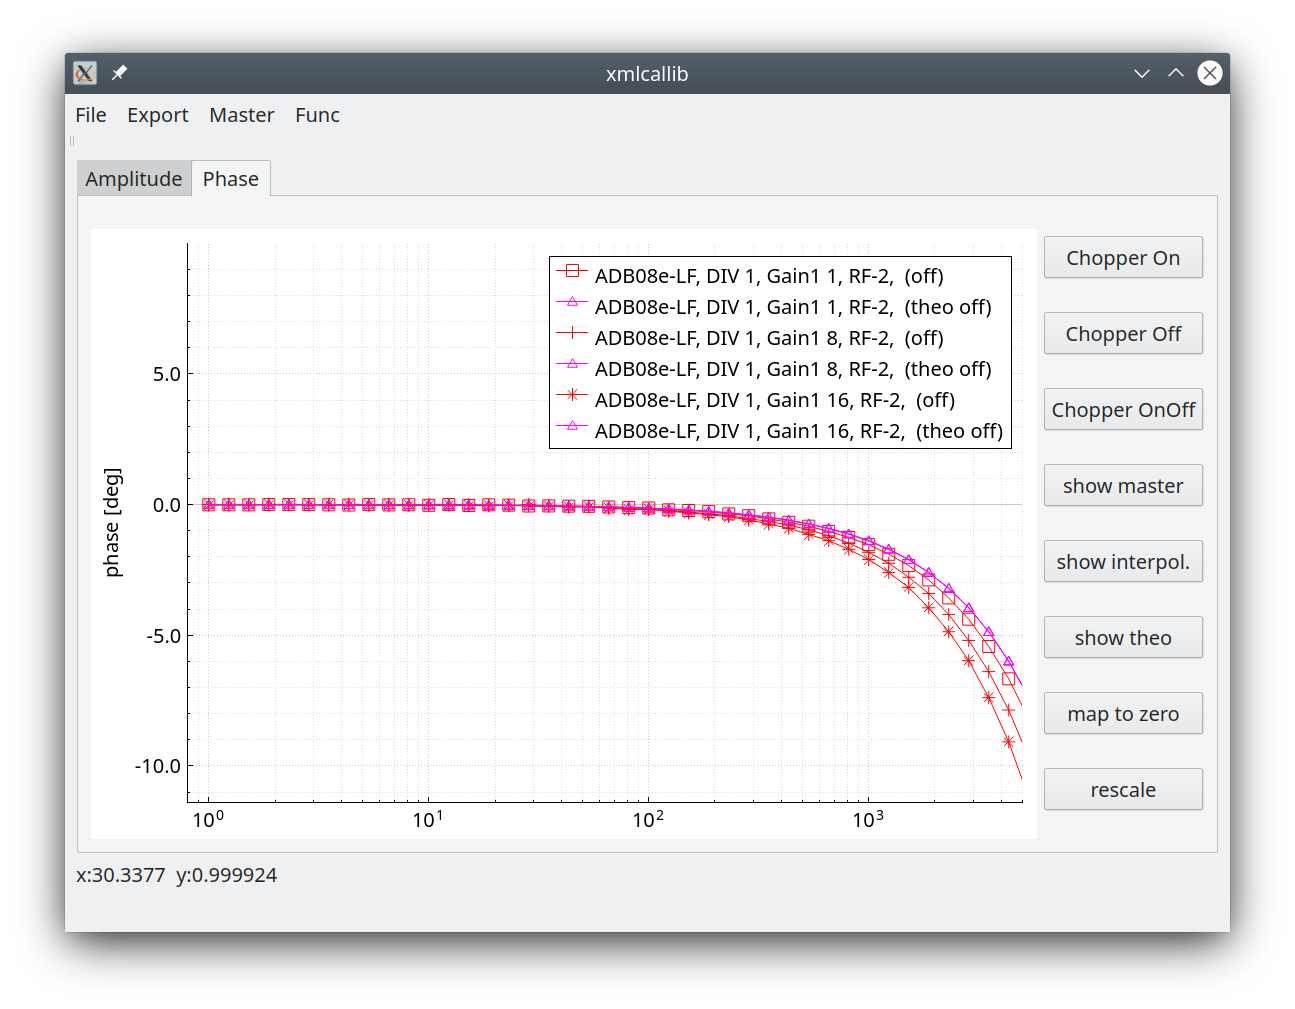Image resolution: width=1295 pixels, height=1009 pixels.
Task: Click the show interpol. button
Action: 1123,562
